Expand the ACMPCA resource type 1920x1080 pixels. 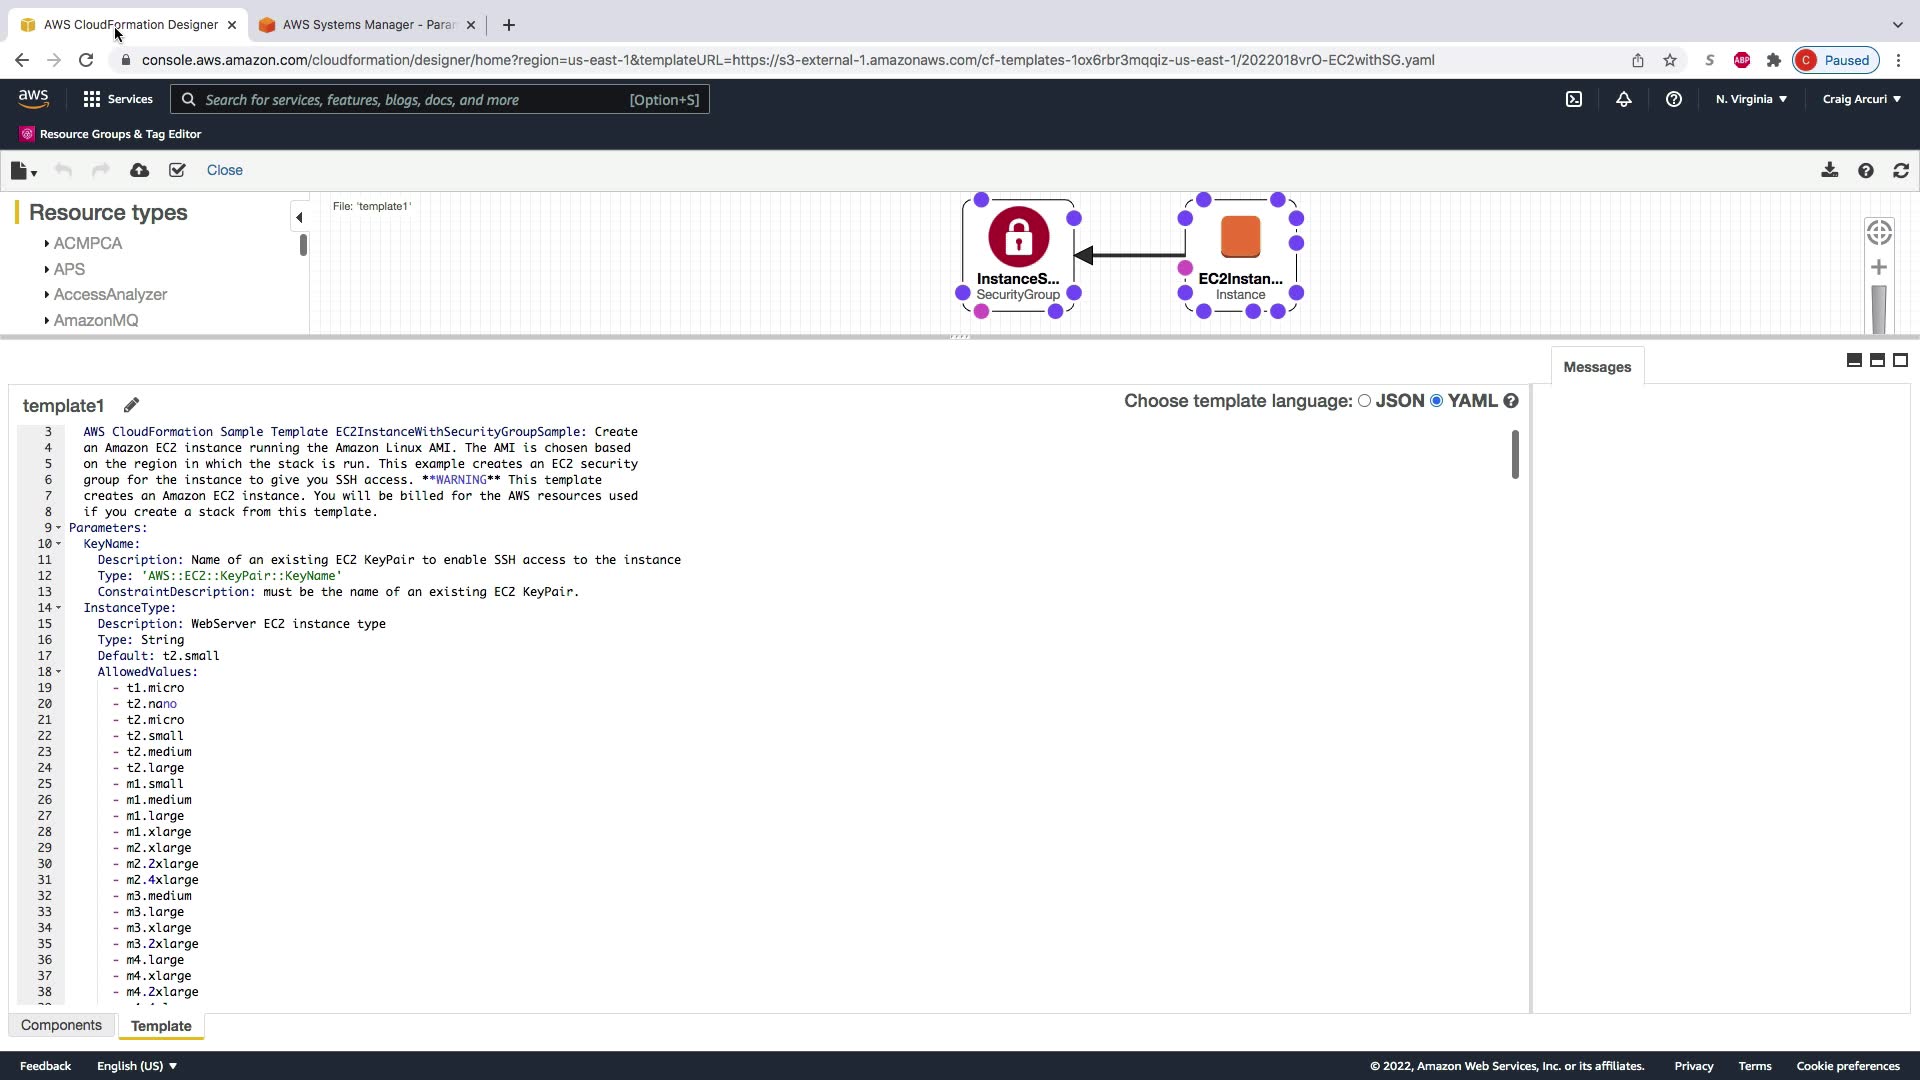(x=47, y=243)
